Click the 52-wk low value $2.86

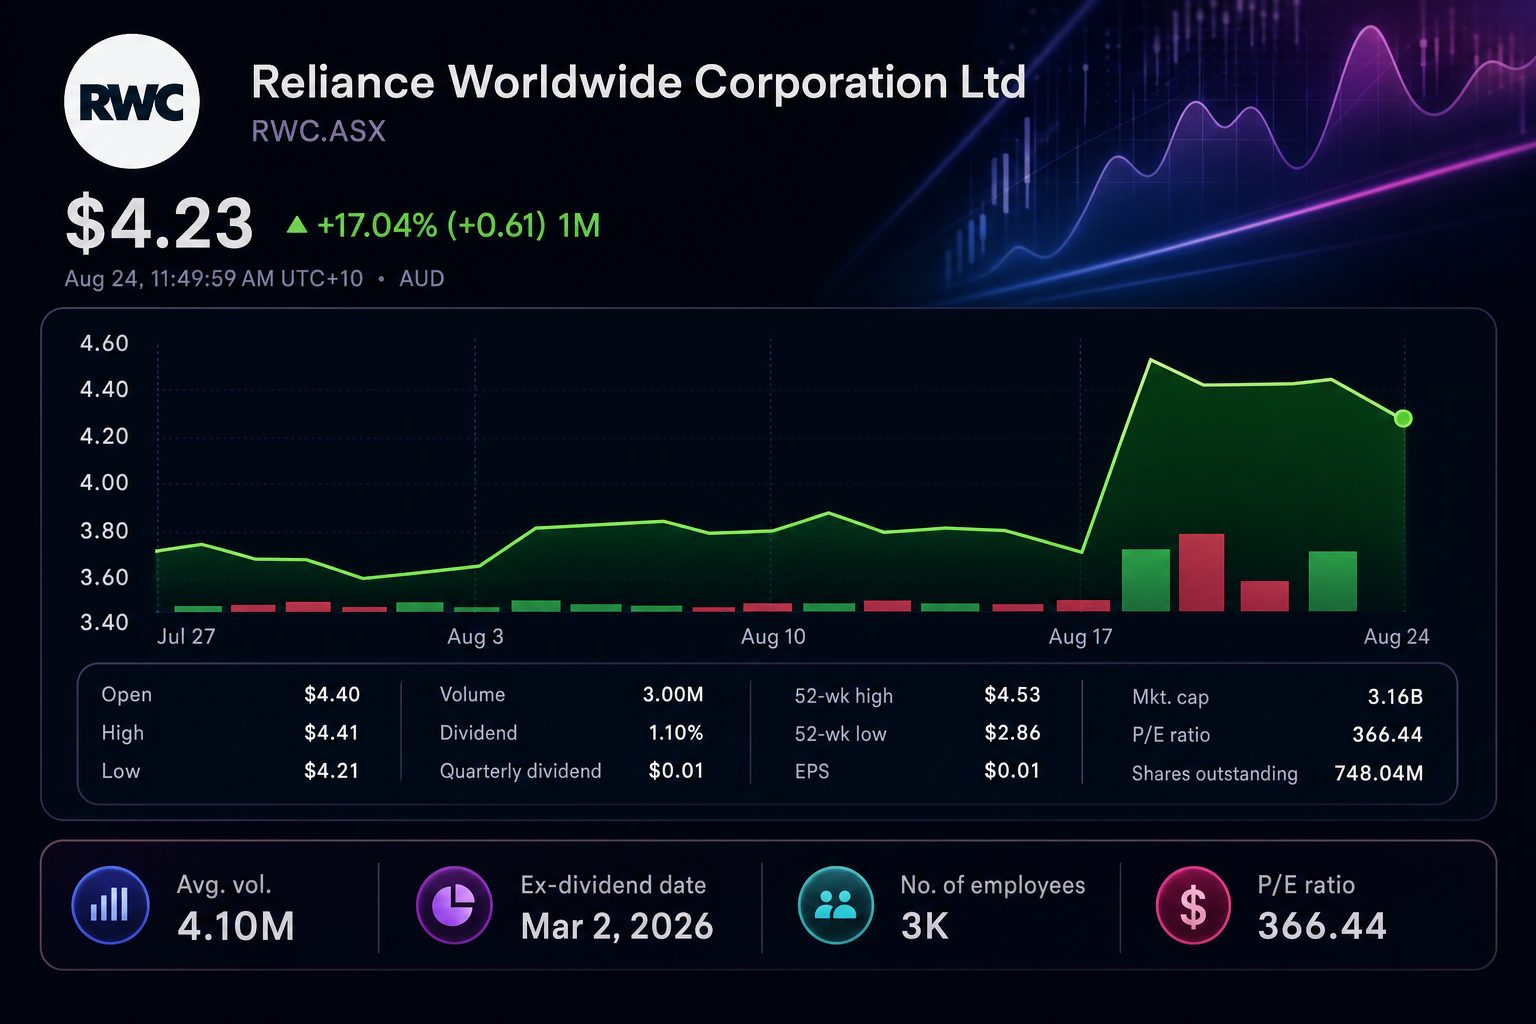point(1012,733)
